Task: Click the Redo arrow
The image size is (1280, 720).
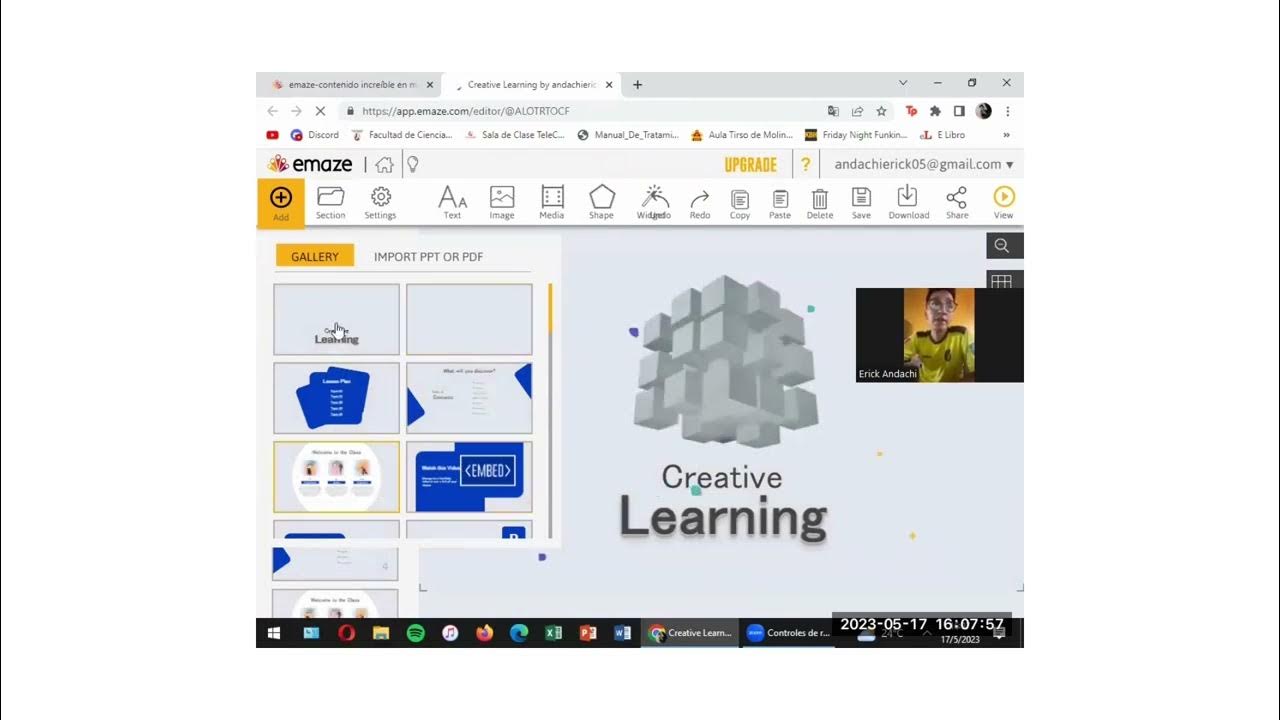Action: pos(700,203)
